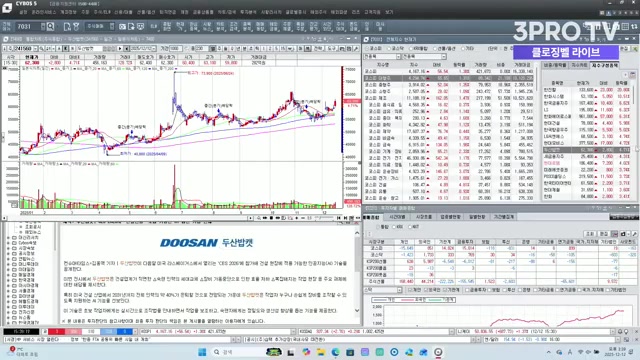Select the KRX radio button in investor panel
The height and width of the screenshot is (360, 640).
pyautogui.click(x=394, y=227)
